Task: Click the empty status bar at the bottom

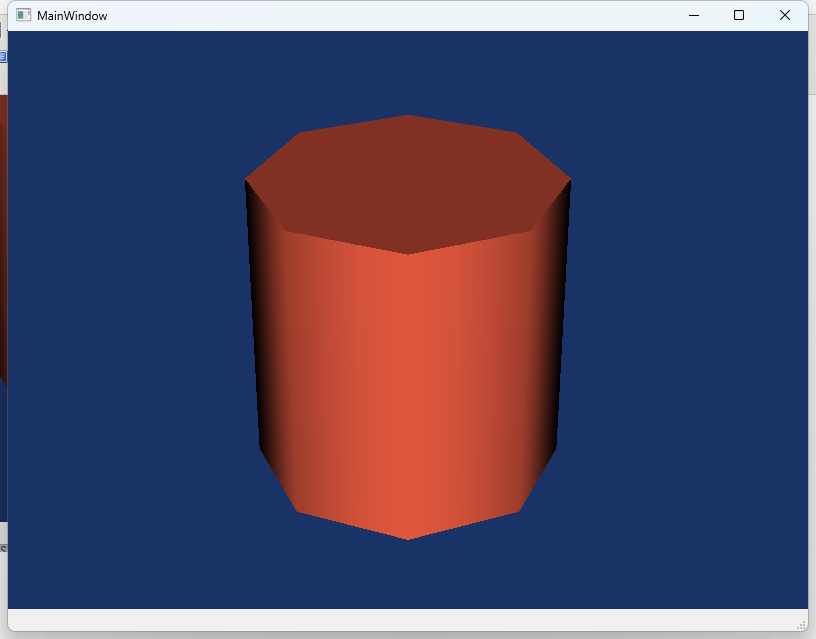Action: click(400, 620)
